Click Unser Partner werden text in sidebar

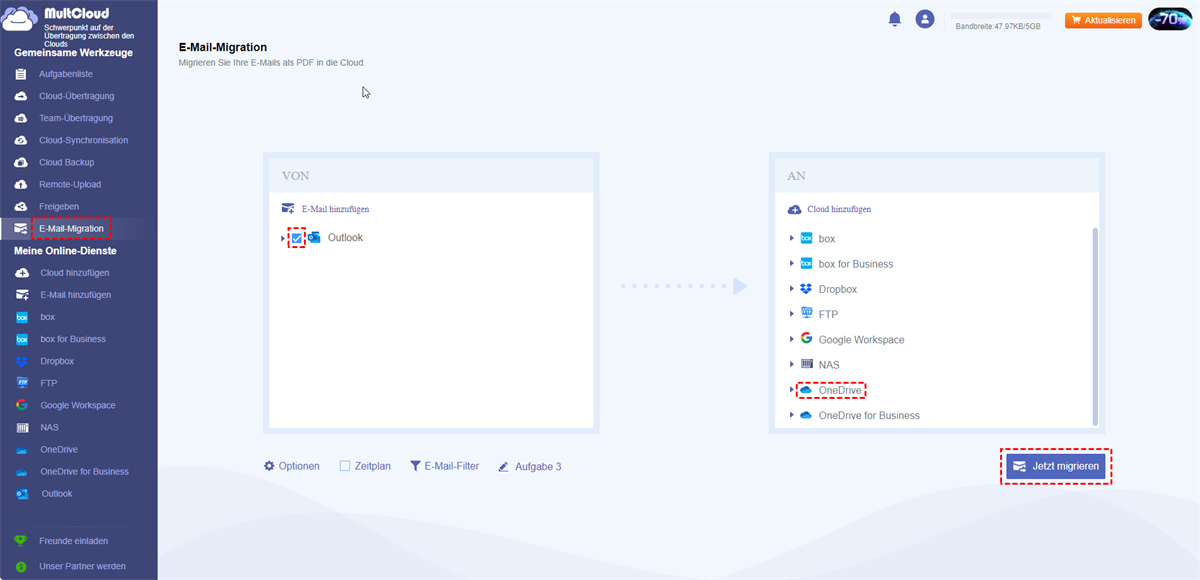[82, 566]
